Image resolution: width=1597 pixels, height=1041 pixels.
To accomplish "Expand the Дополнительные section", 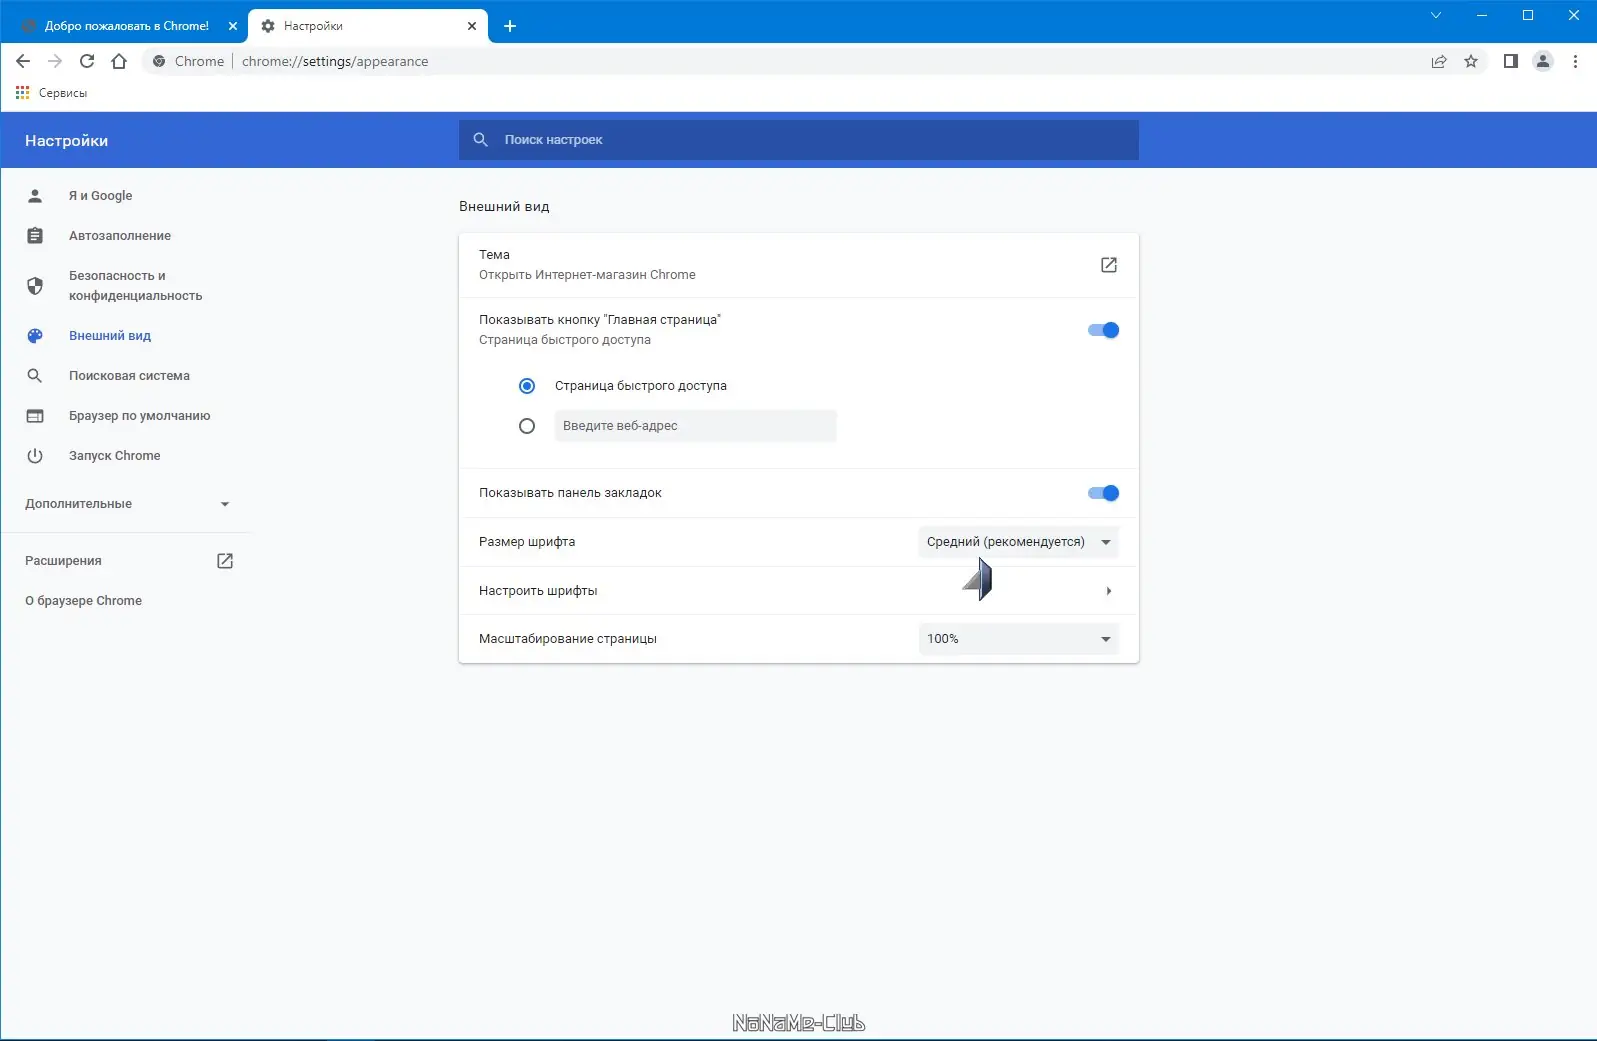I will click(128, 504).
